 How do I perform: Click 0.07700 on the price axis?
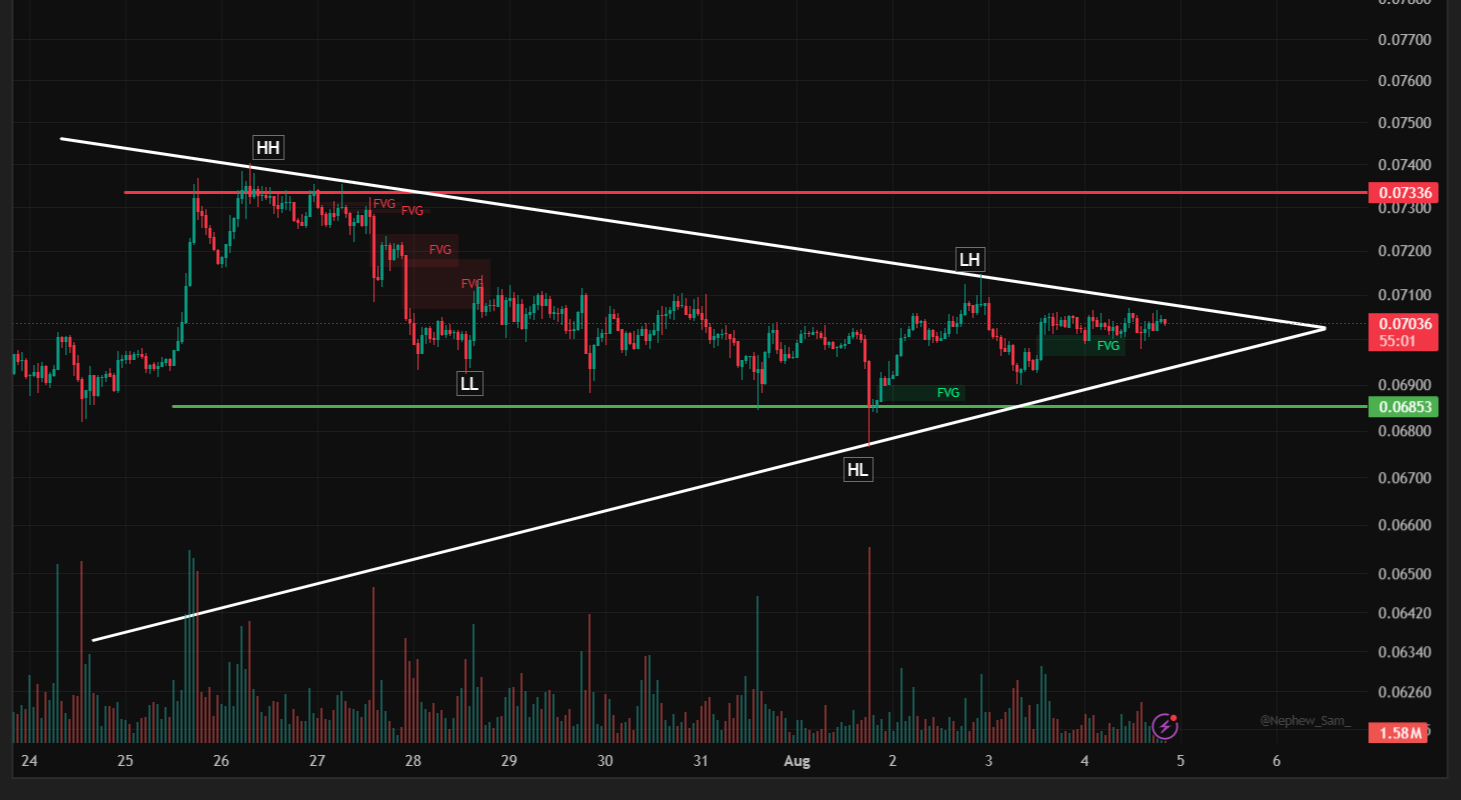[1405, 40]
